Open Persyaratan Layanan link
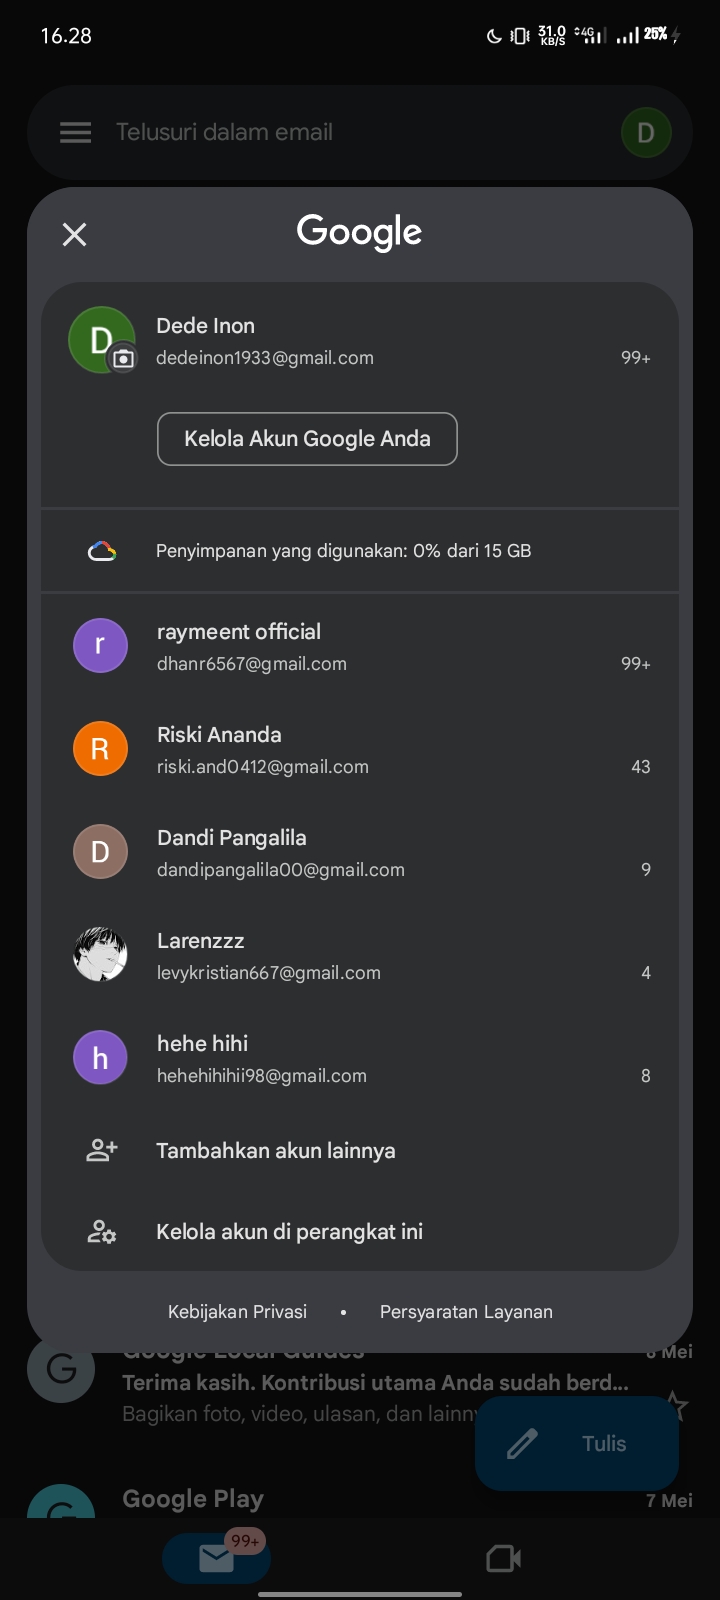 (x=466, y=1312)
